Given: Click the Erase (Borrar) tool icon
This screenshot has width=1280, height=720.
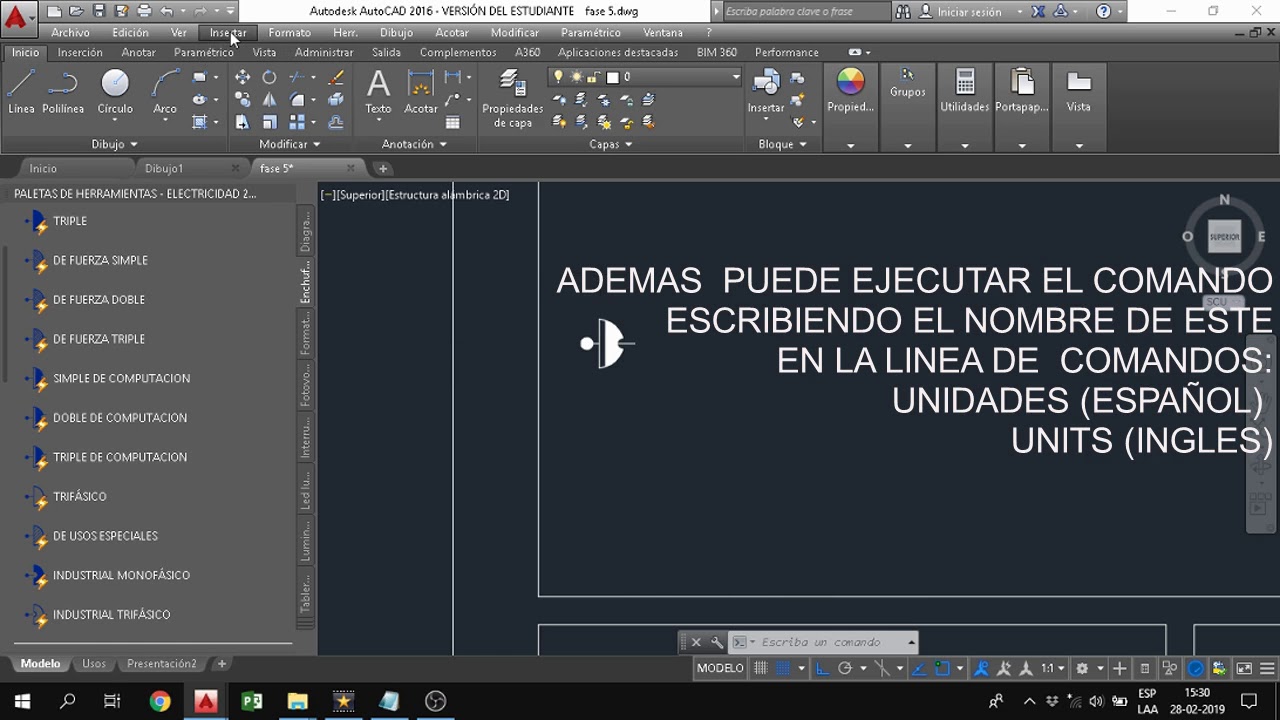Looking at the screenshot, I should coord(336,77).
